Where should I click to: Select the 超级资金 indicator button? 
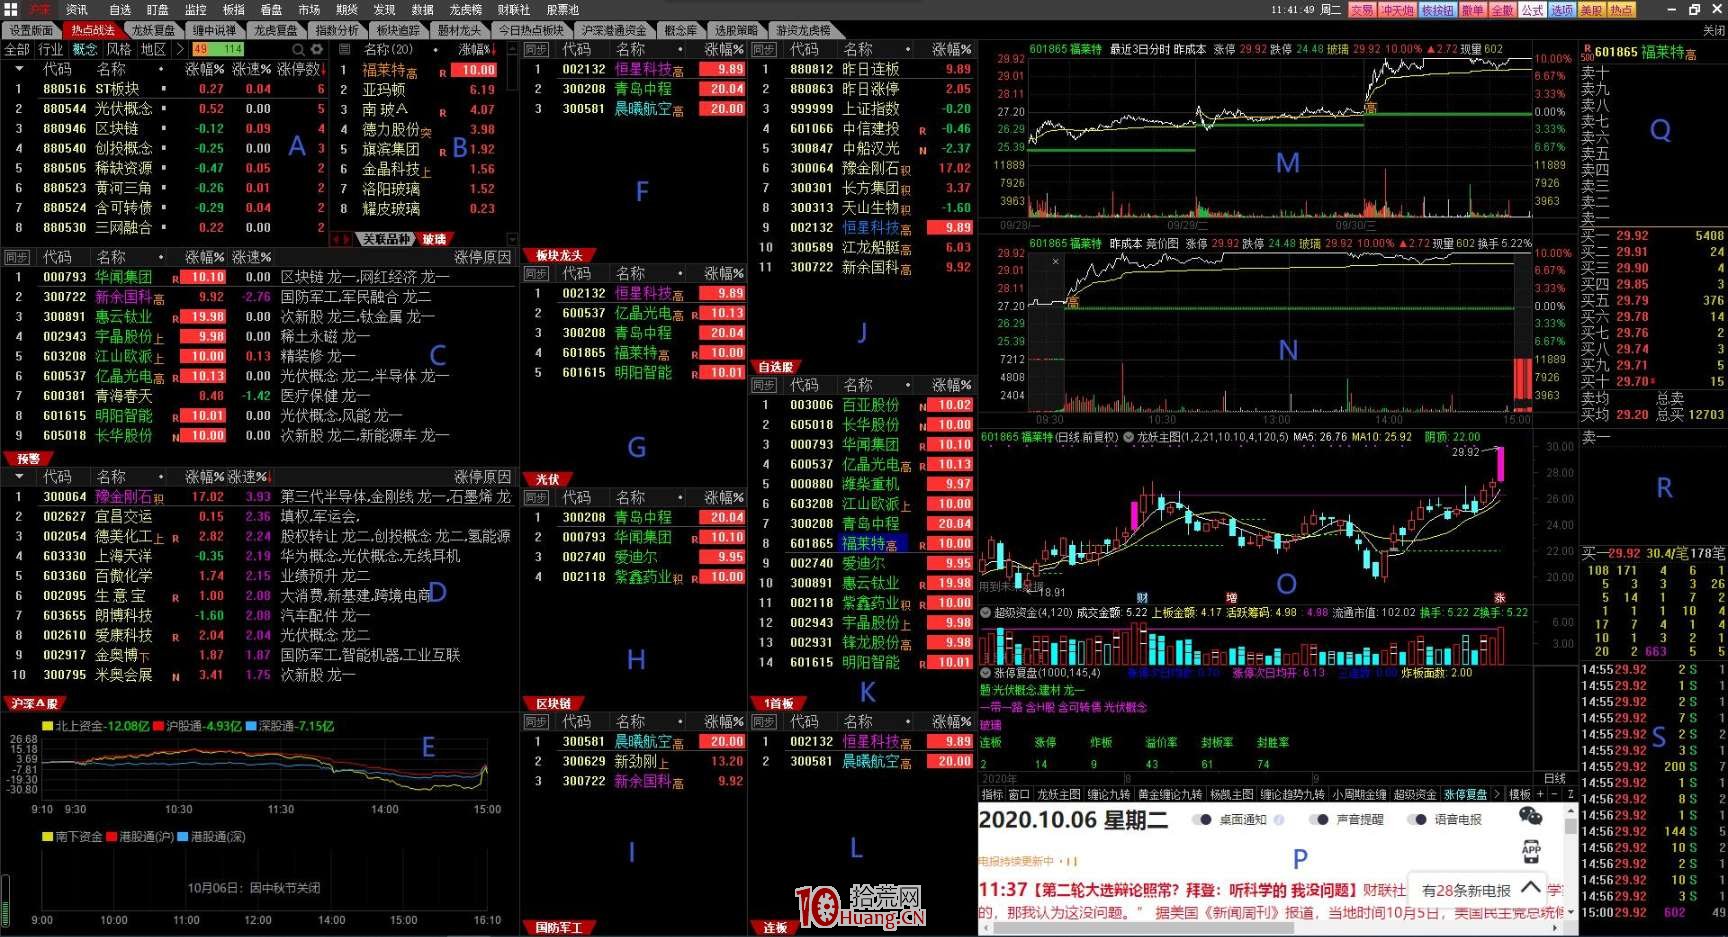coord(1414,794)
